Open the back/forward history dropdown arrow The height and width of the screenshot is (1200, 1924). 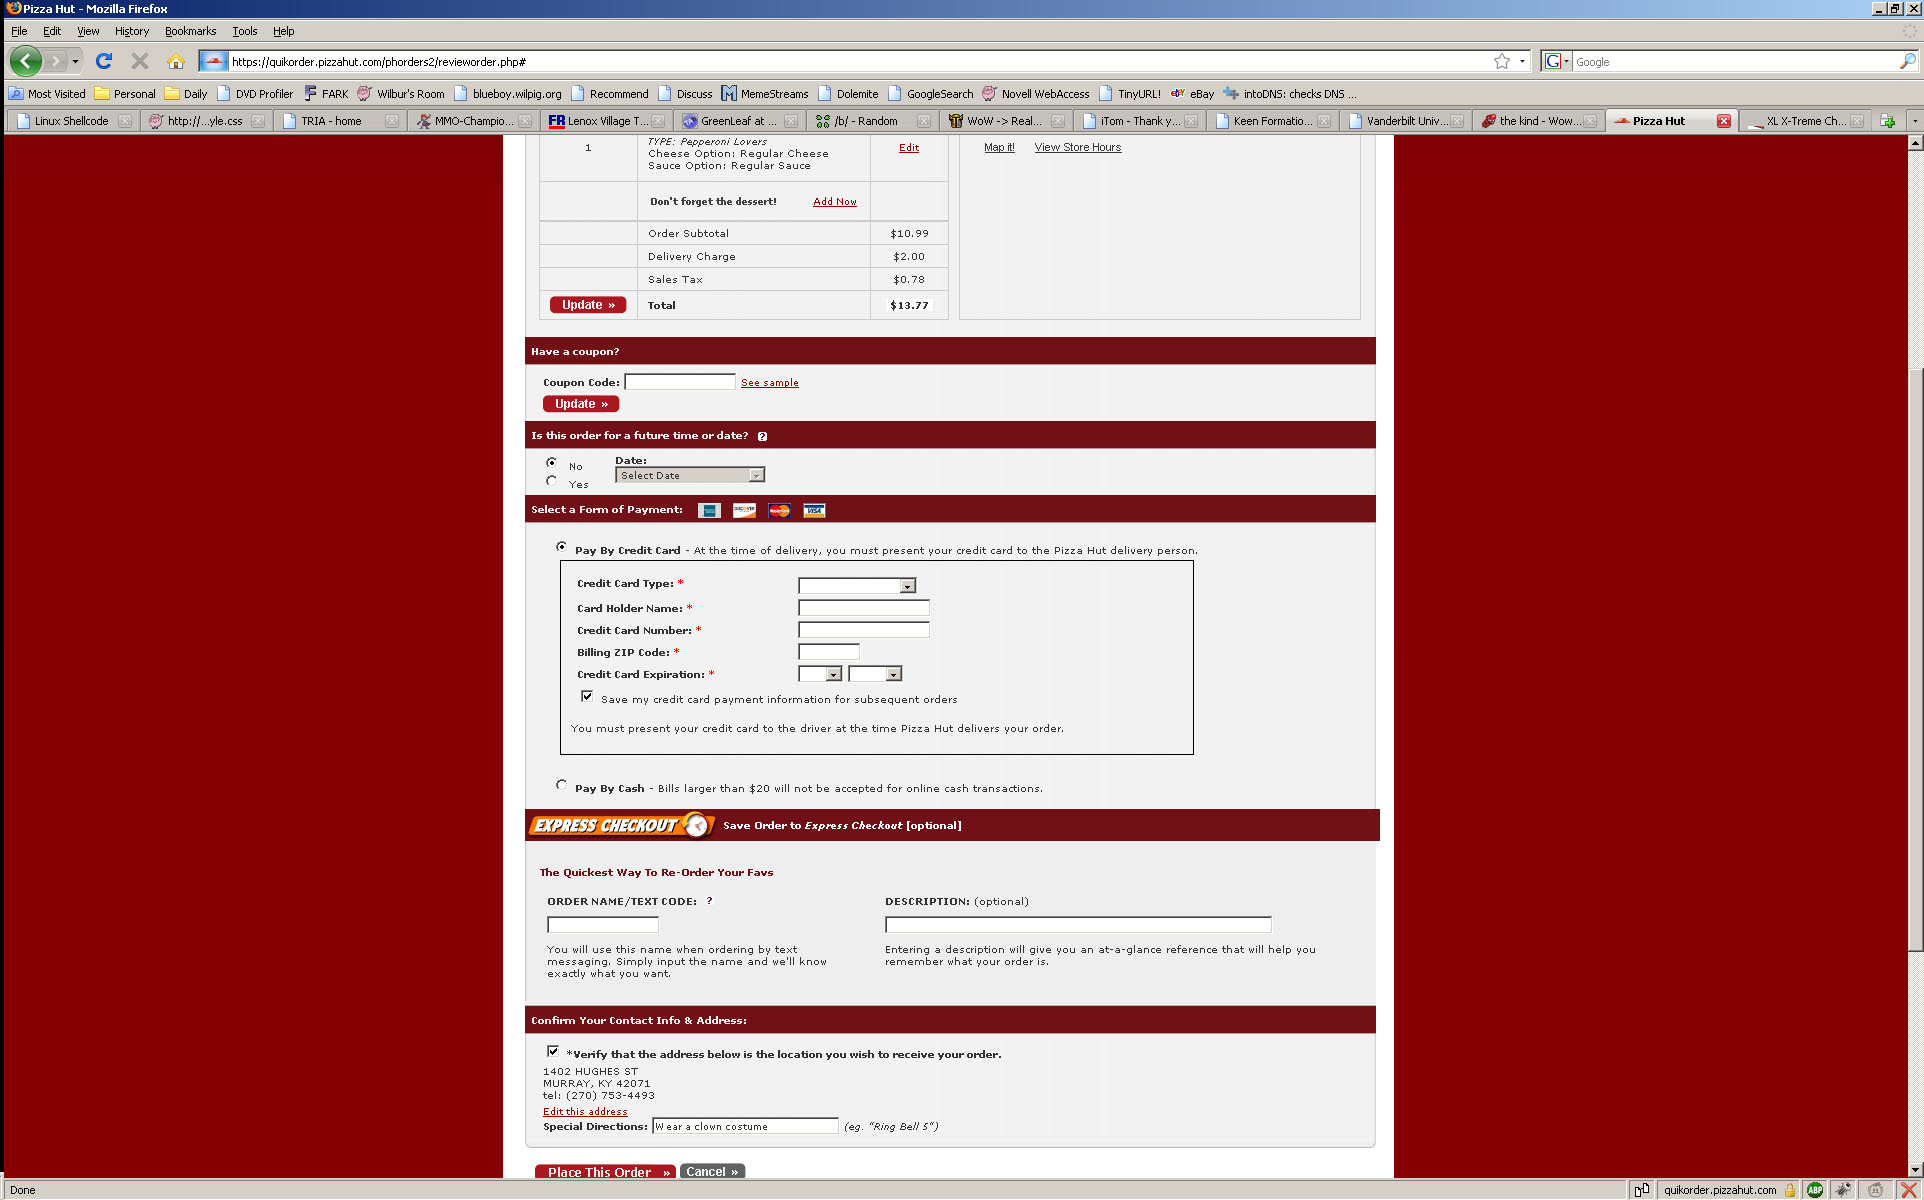pos(75,61)
